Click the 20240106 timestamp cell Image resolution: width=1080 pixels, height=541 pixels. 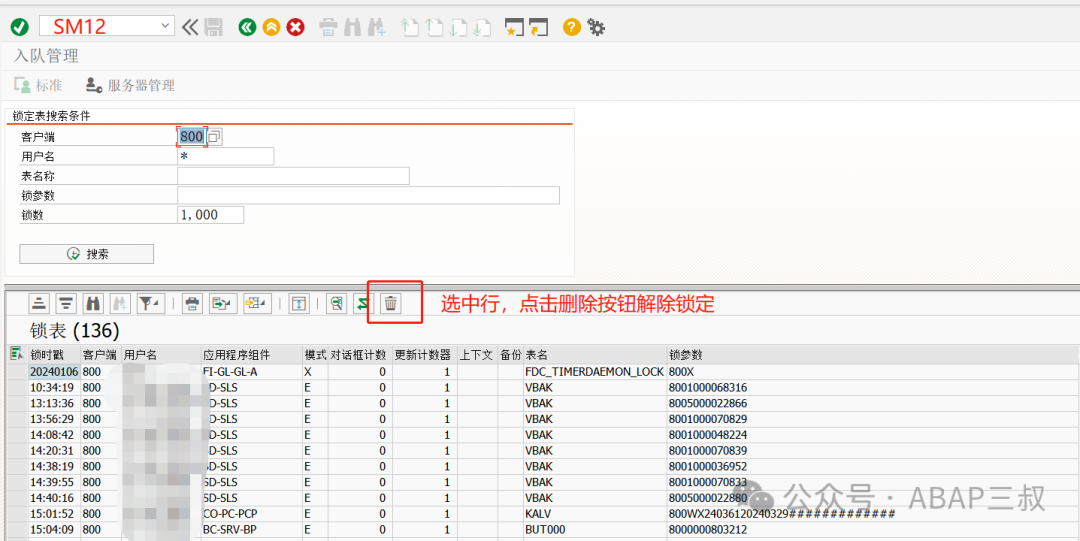pos(54,371)
